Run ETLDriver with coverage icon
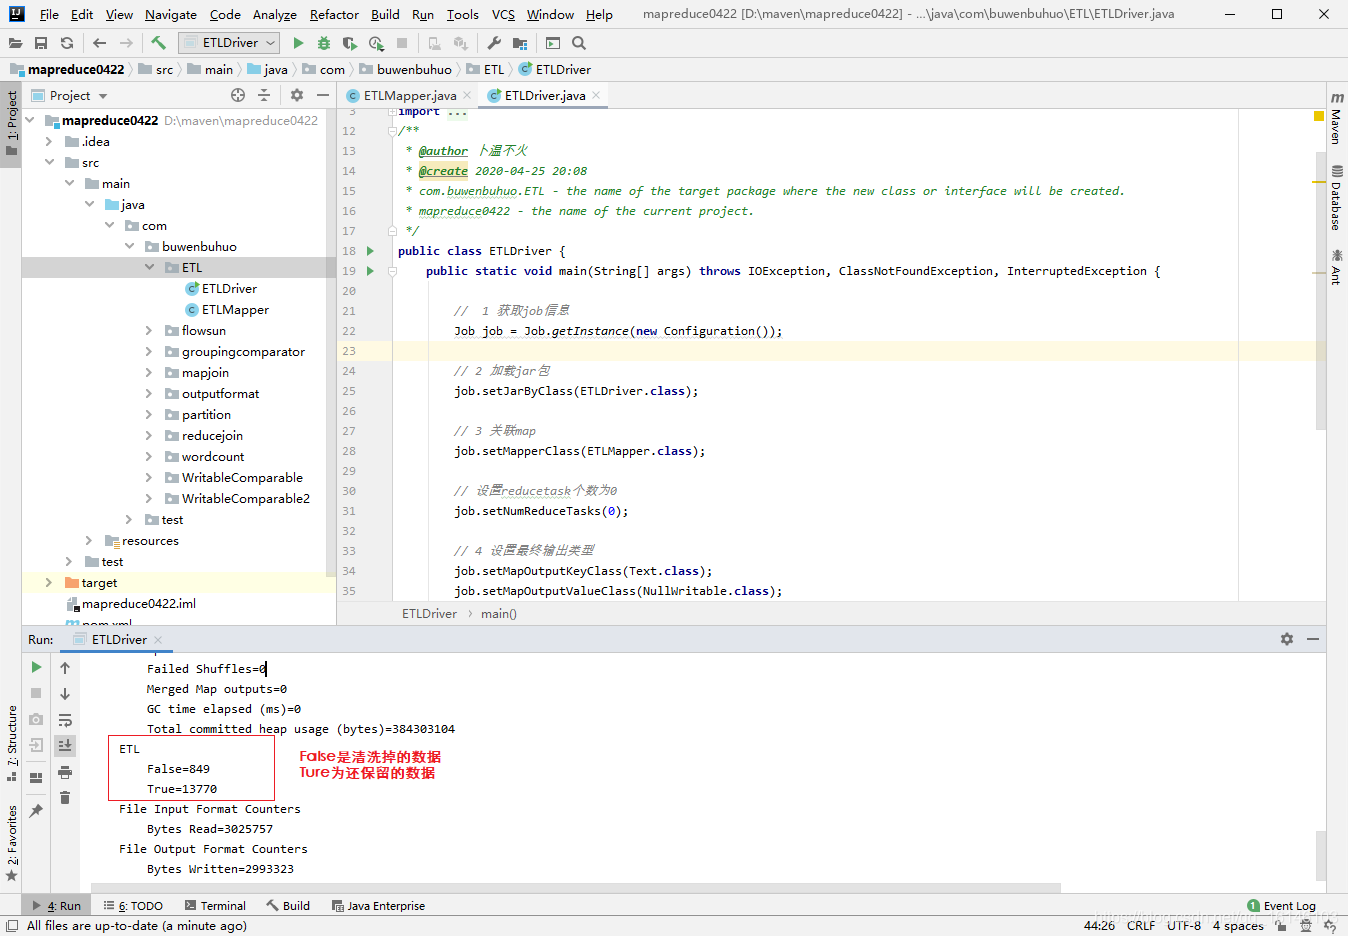The width and height of the screenshot is (1348, 936). 349,43
